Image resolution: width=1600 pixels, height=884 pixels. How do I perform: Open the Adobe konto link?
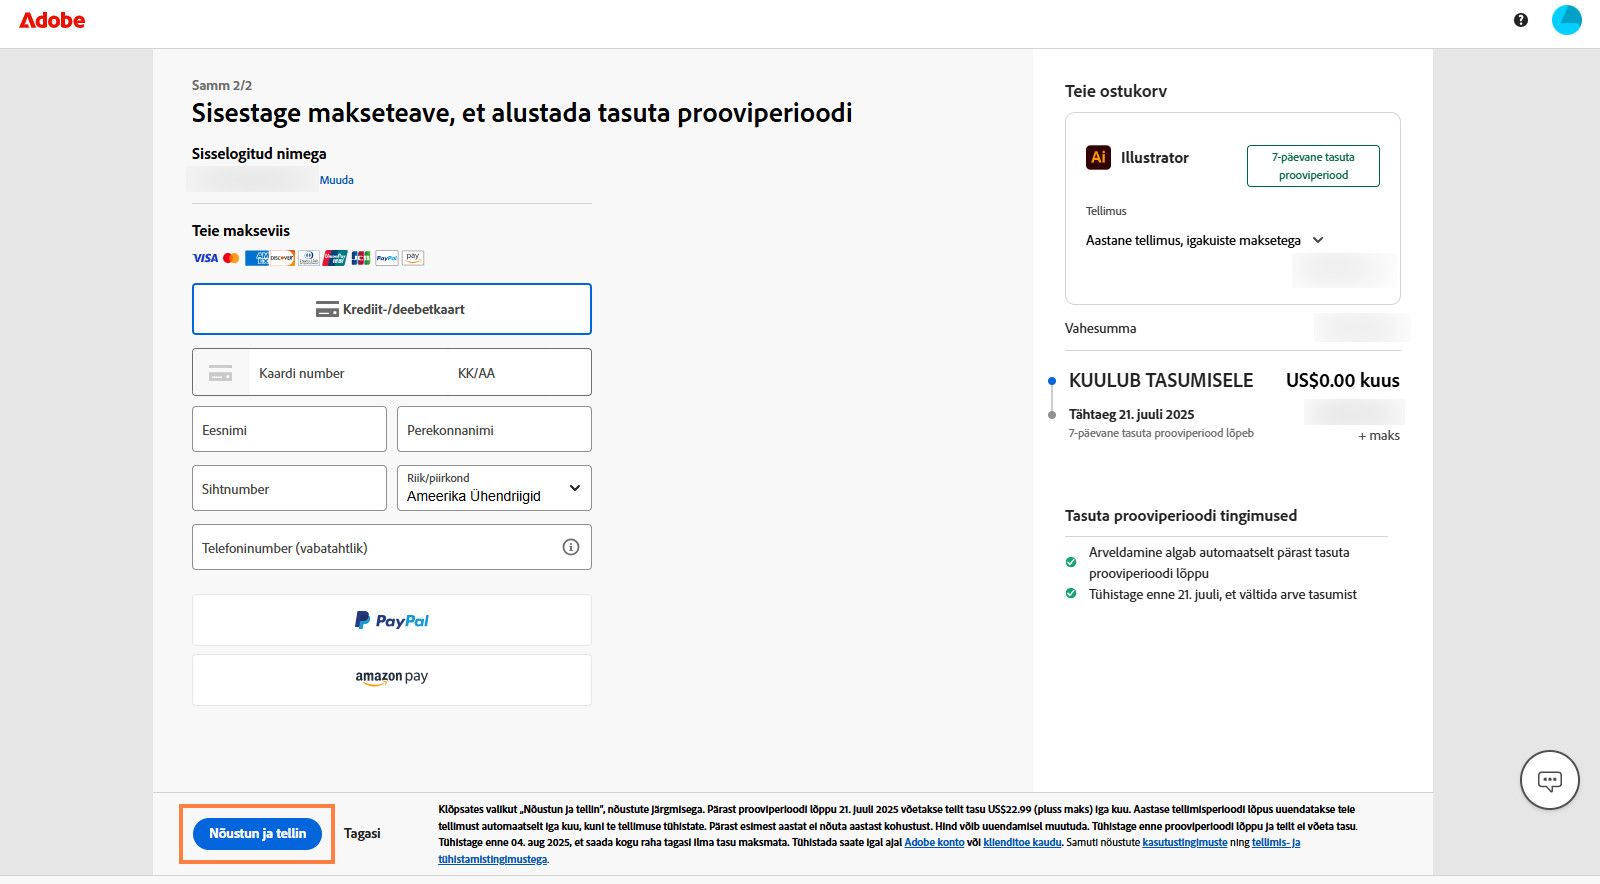tap(934, 842)
